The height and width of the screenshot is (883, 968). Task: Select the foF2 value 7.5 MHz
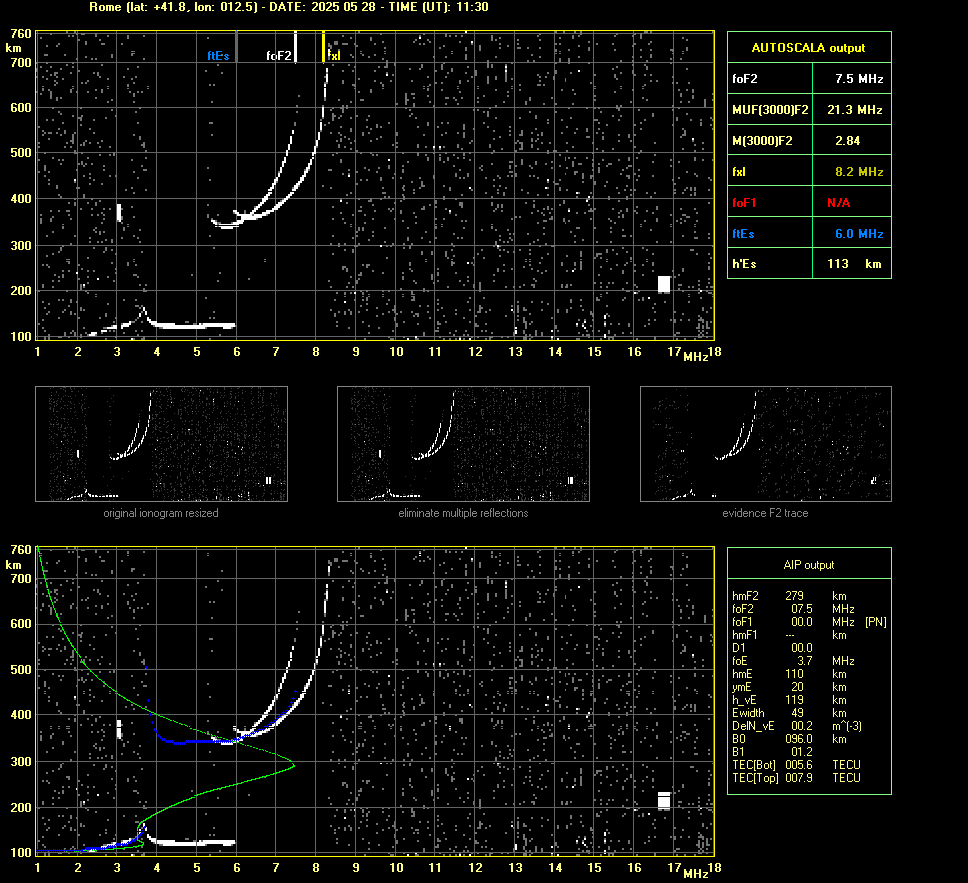tap(859, 79)
